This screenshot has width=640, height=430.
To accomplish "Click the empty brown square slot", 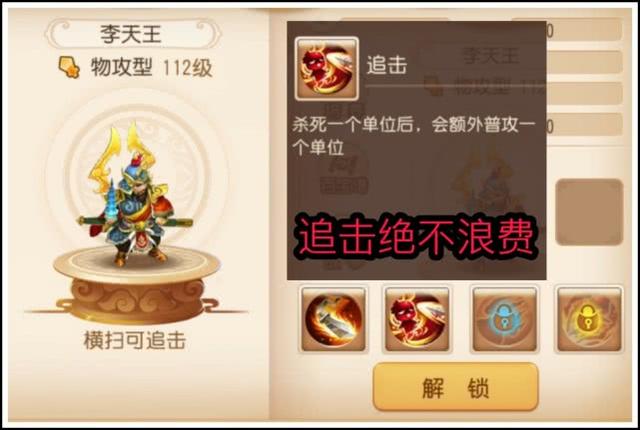I will click(x=589, y=212).
